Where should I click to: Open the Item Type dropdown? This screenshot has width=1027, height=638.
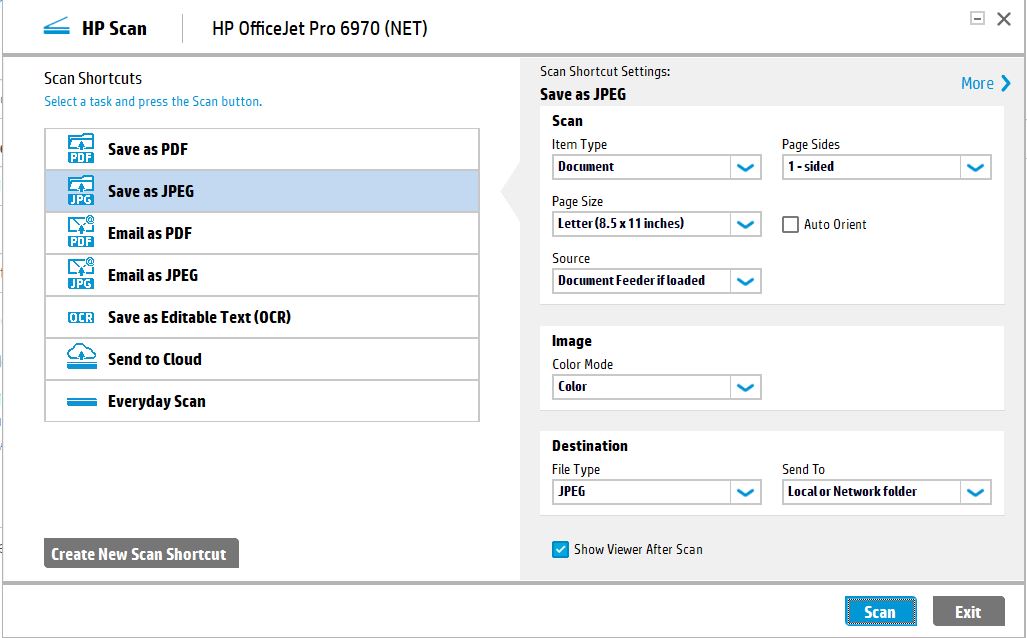pyautogui.click(x=745, y=167)
